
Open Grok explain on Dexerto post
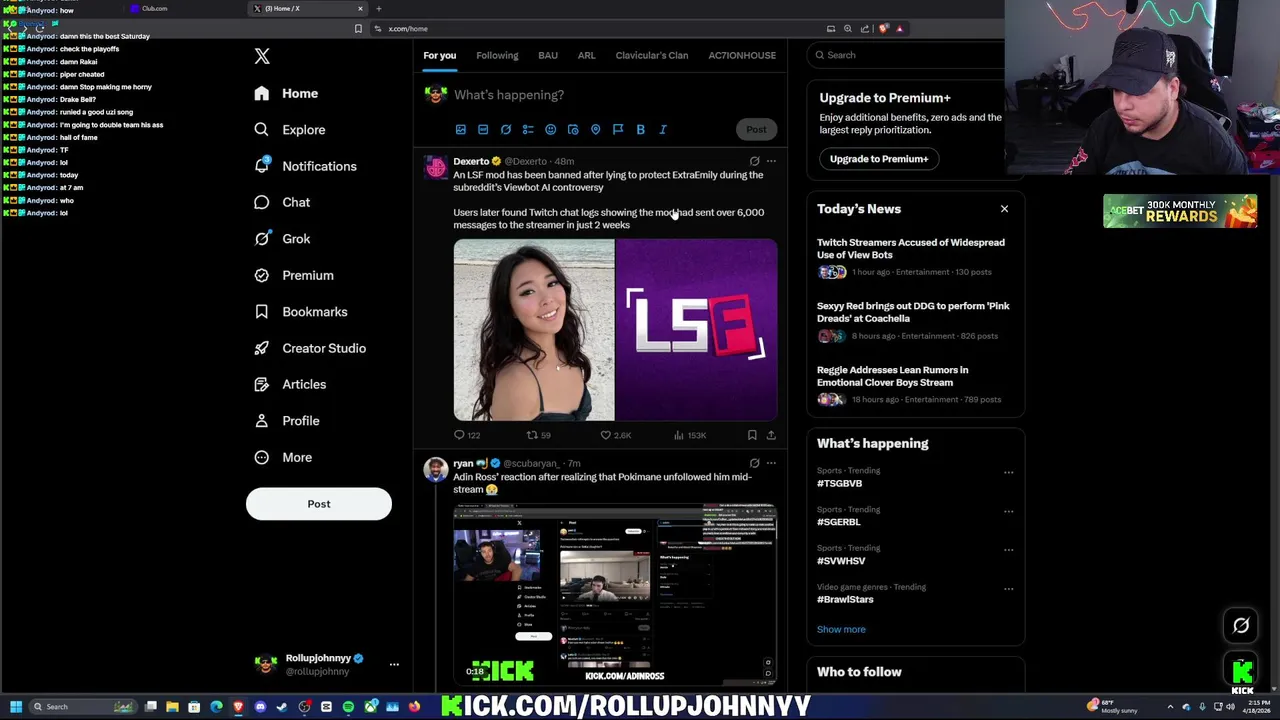(x=755, y=161)
